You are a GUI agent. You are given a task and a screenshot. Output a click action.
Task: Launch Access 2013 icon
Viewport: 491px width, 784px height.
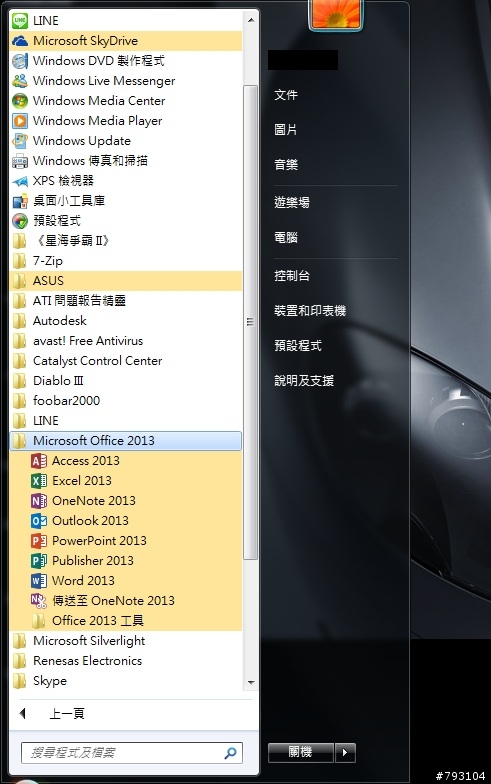[x=38, y=460]
